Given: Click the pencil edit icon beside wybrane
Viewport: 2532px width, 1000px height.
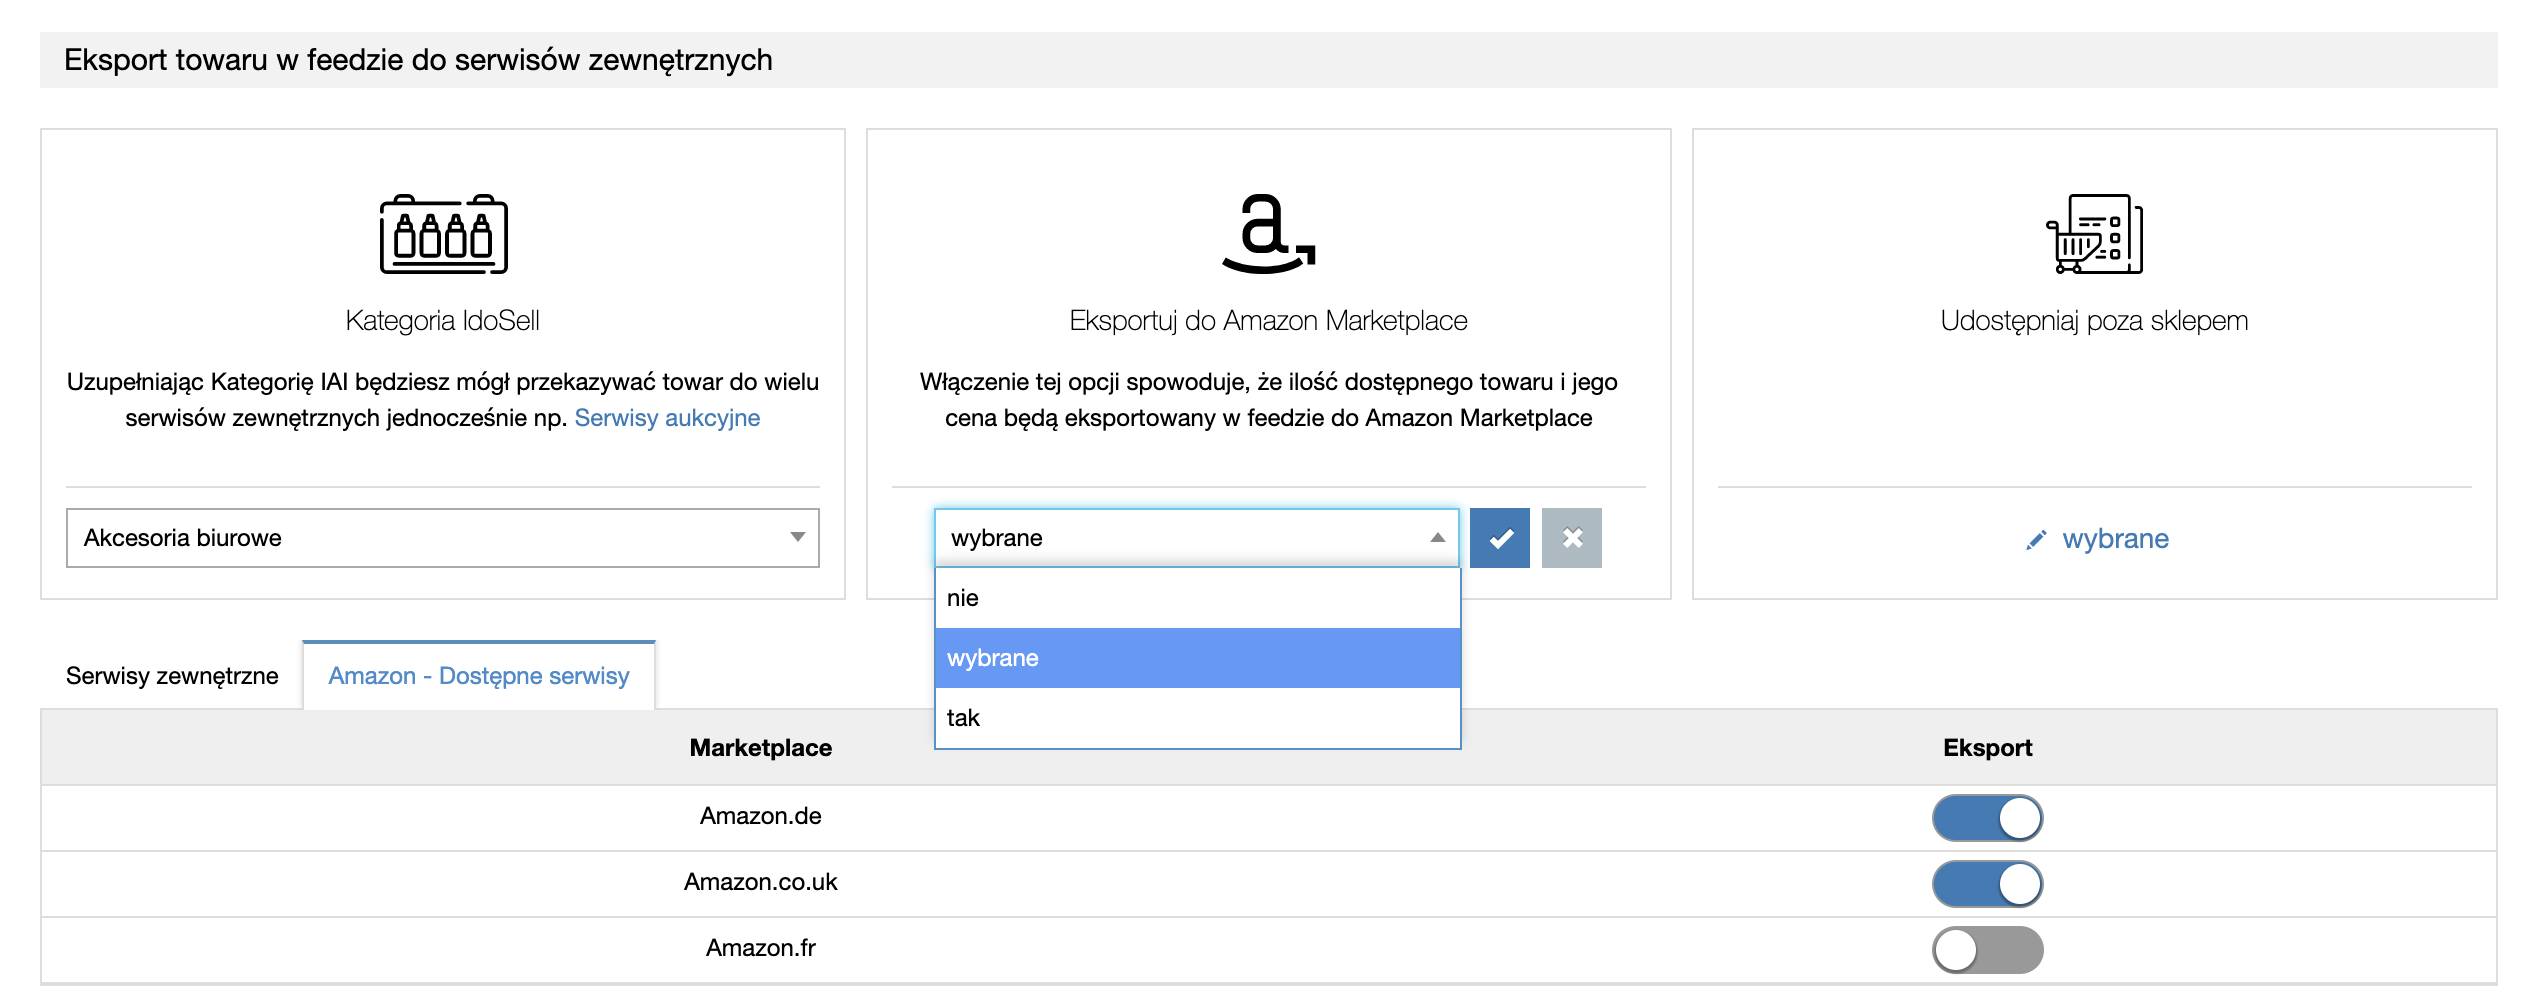Looking at the screenshot, I should pos(2036,540).
